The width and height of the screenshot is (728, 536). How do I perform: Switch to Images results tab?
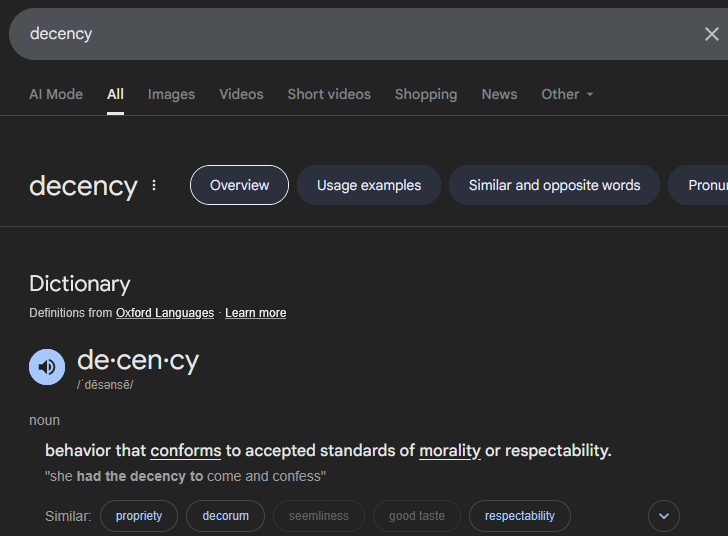point(171,94)
